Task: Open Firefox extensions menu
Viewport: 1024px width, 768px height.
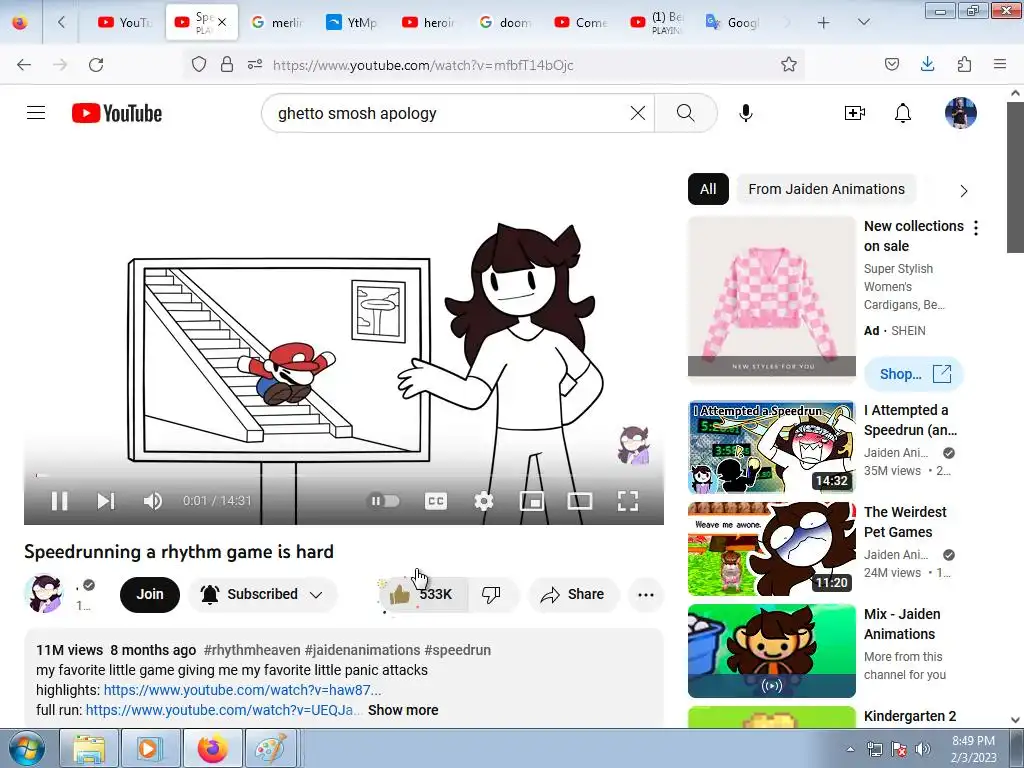Action: [964, 65]
